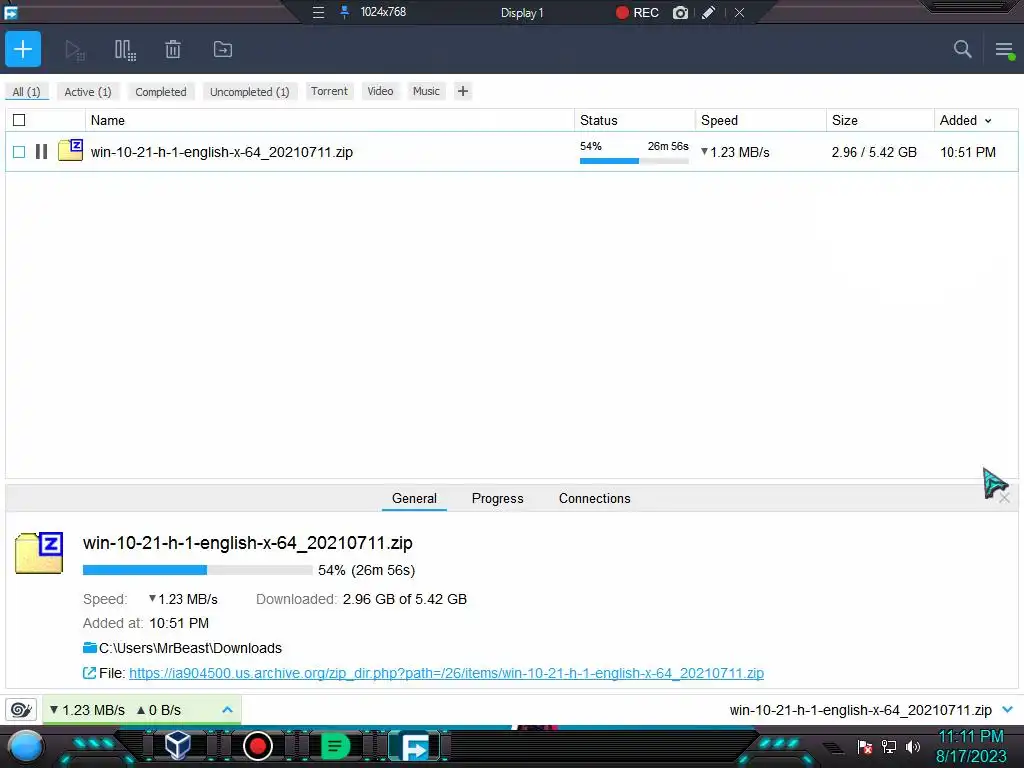Open C:\Users\MrBeast\Downloads folder path

(190, 648)
